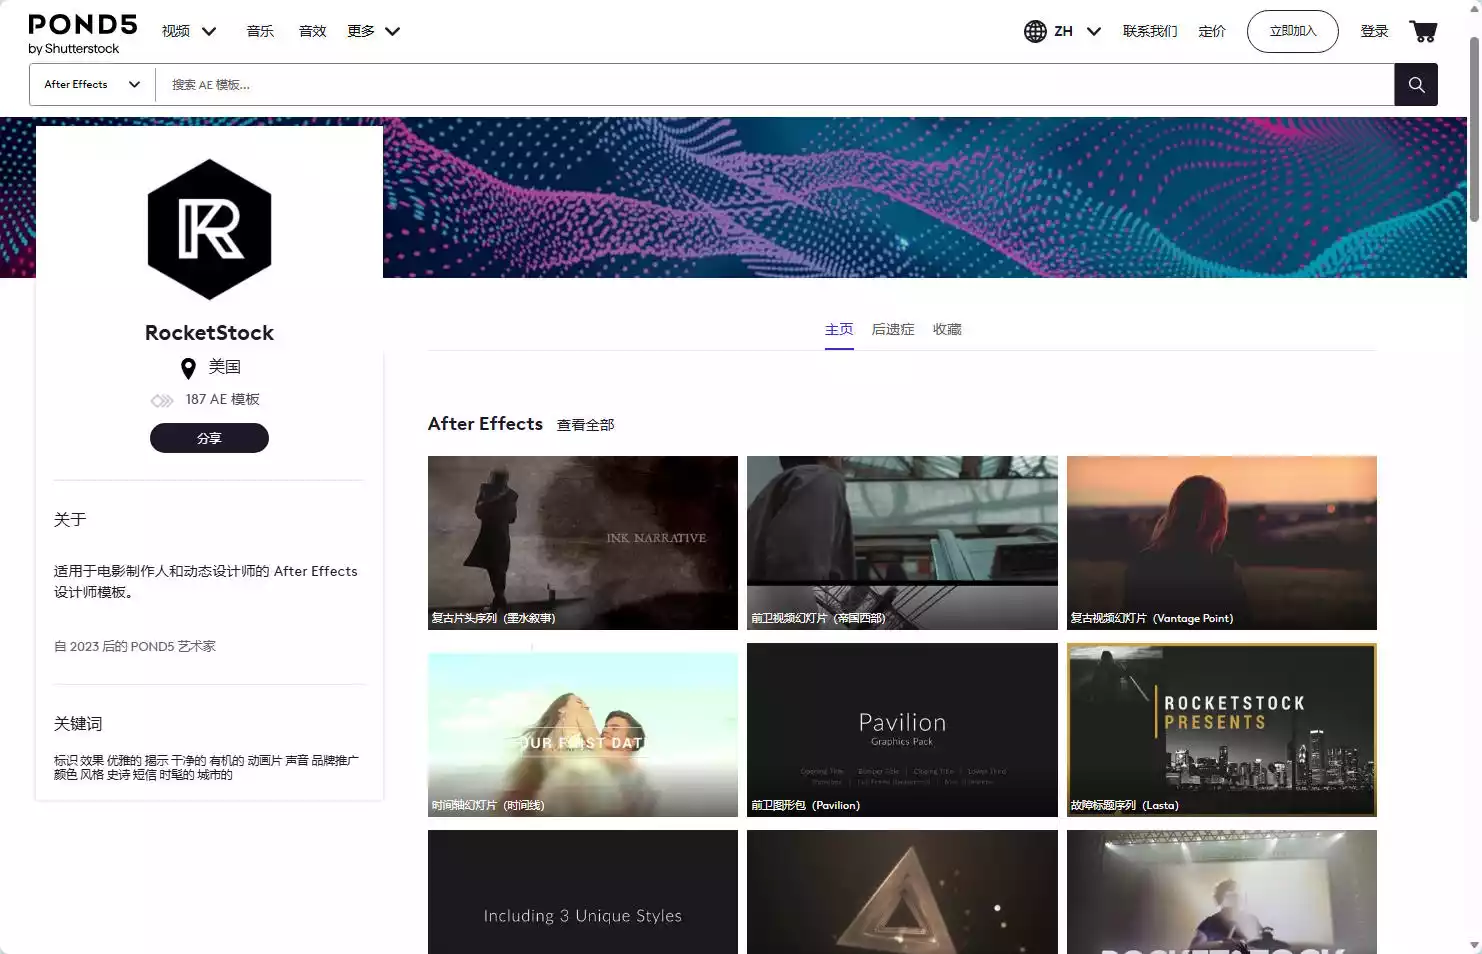The image size is (1482, 954).
Task: Click the 187 AE 模板 text
Action: [x=223, y=400]
